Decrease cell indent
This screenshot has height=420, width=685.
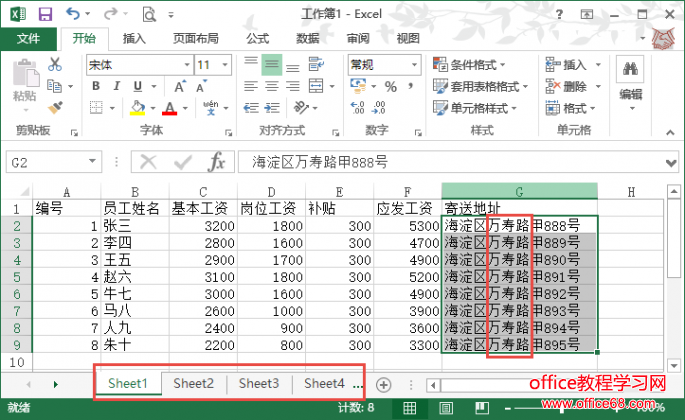(x=251, y=108)
